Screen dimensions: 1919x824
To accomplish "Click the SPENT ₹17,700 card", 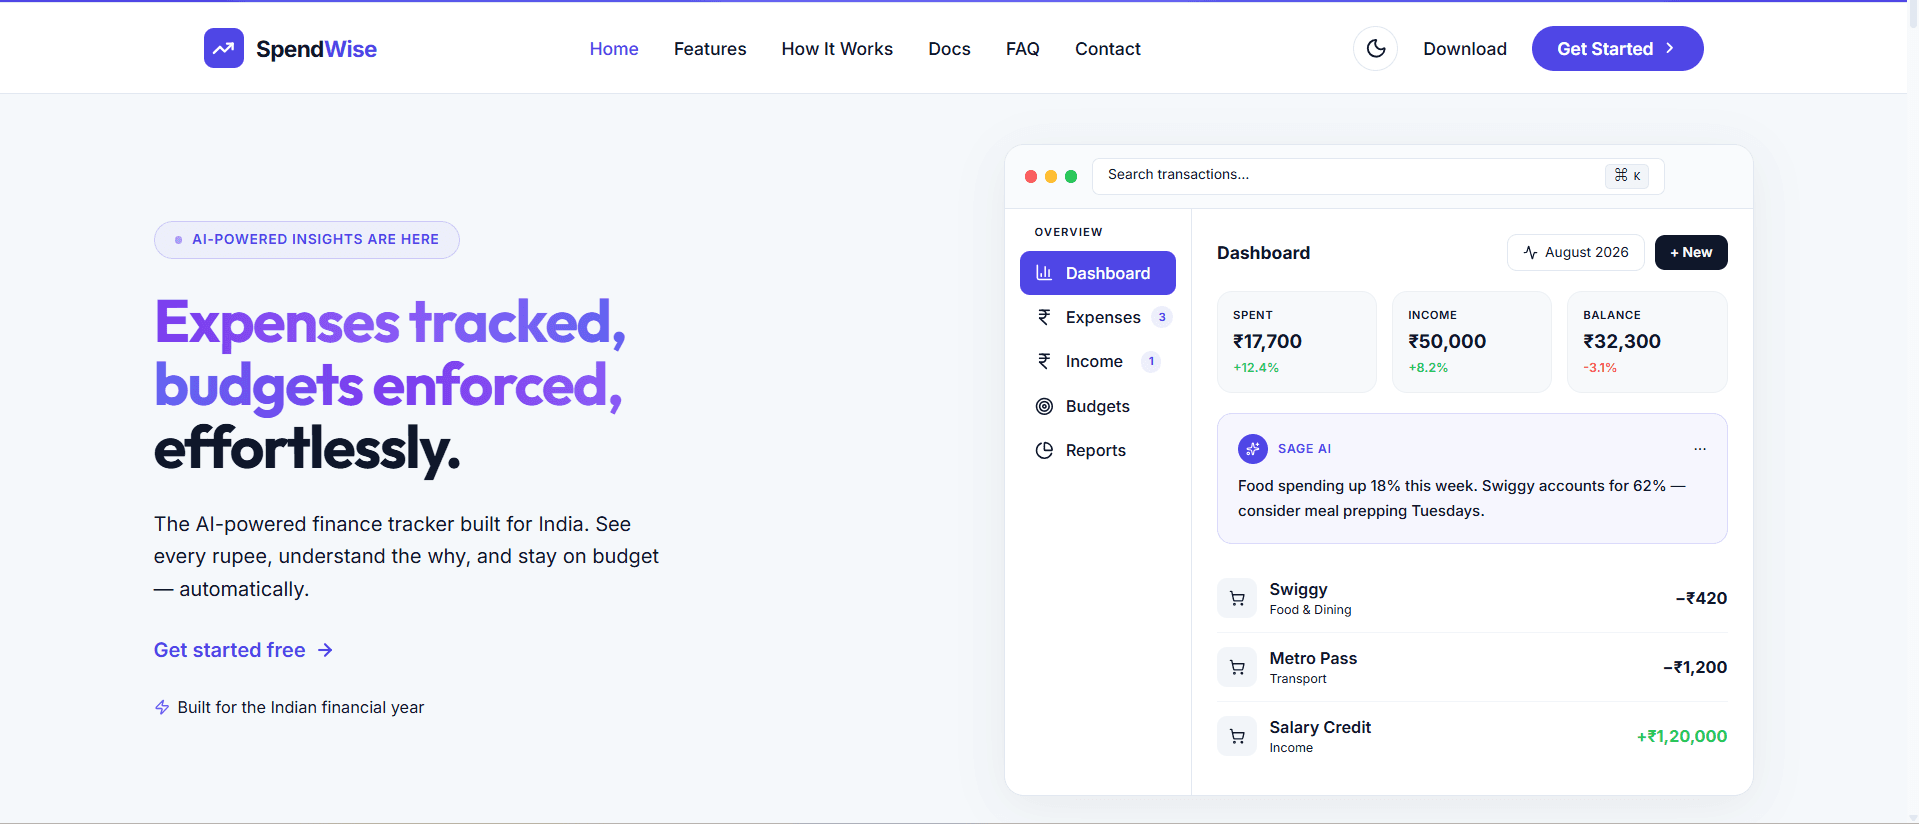I will tap(1296, 342).
